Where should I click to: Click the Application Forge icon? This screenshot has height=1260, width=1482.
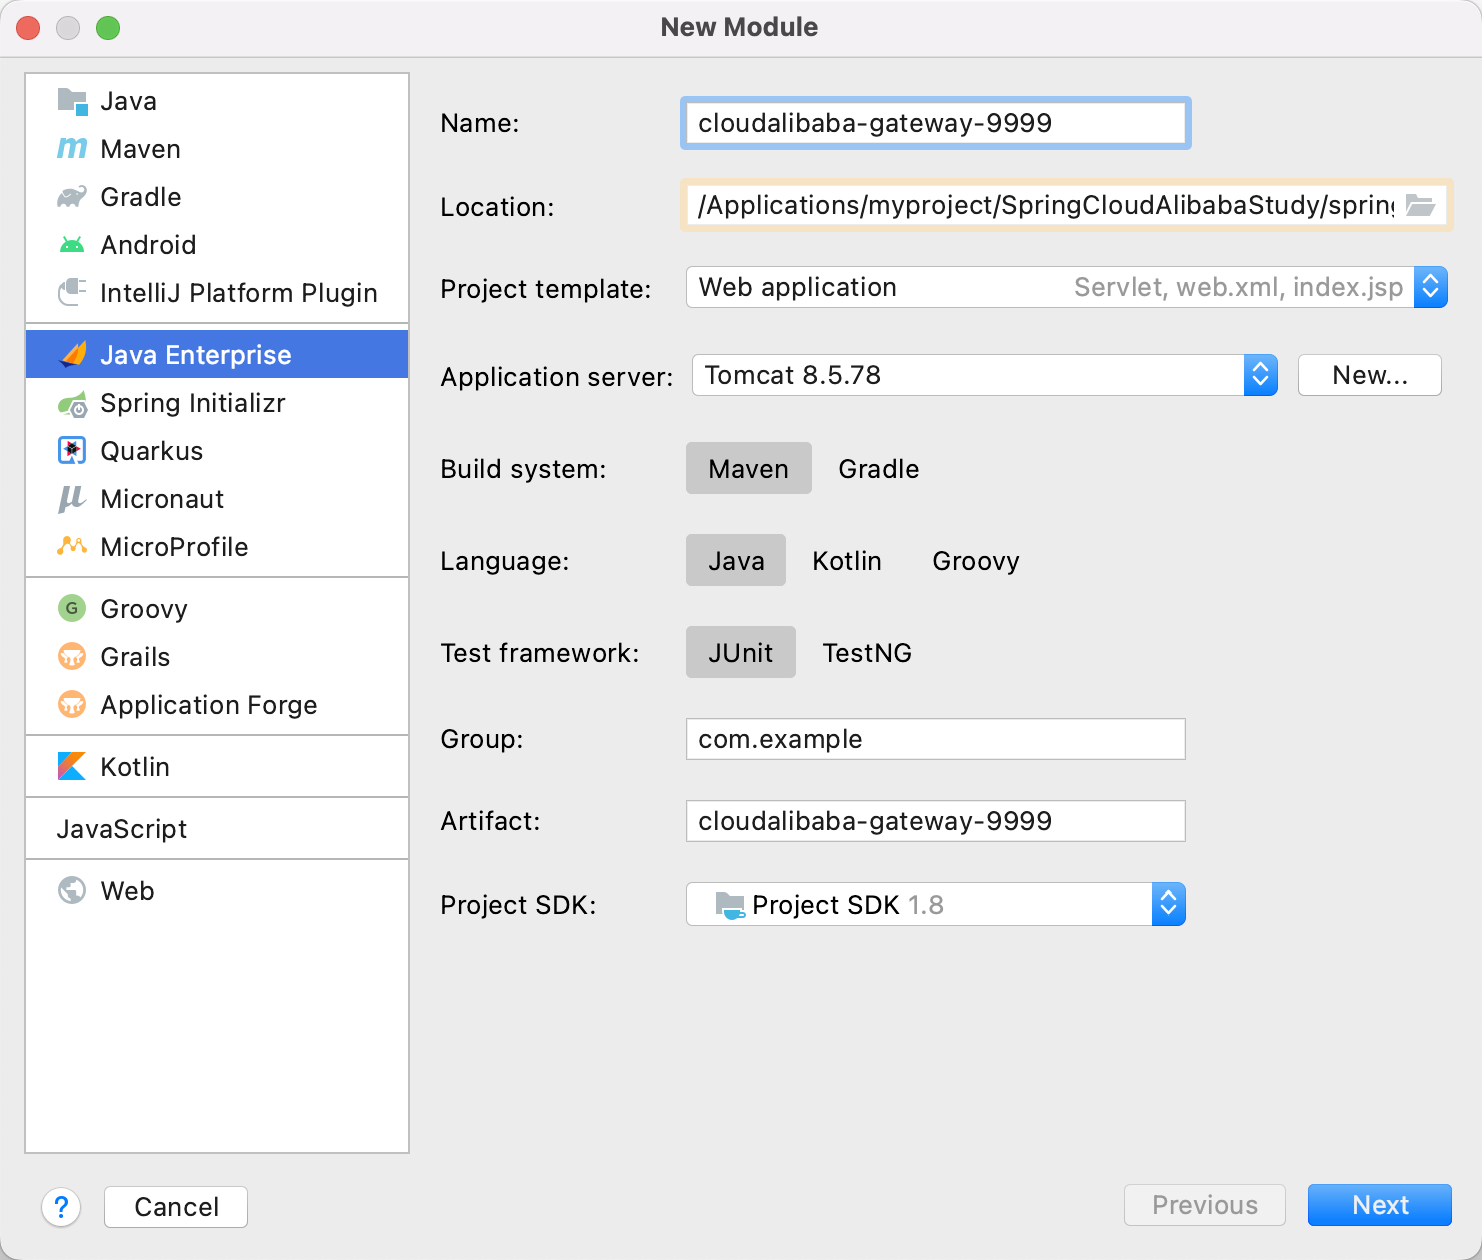tap(72, 705)
